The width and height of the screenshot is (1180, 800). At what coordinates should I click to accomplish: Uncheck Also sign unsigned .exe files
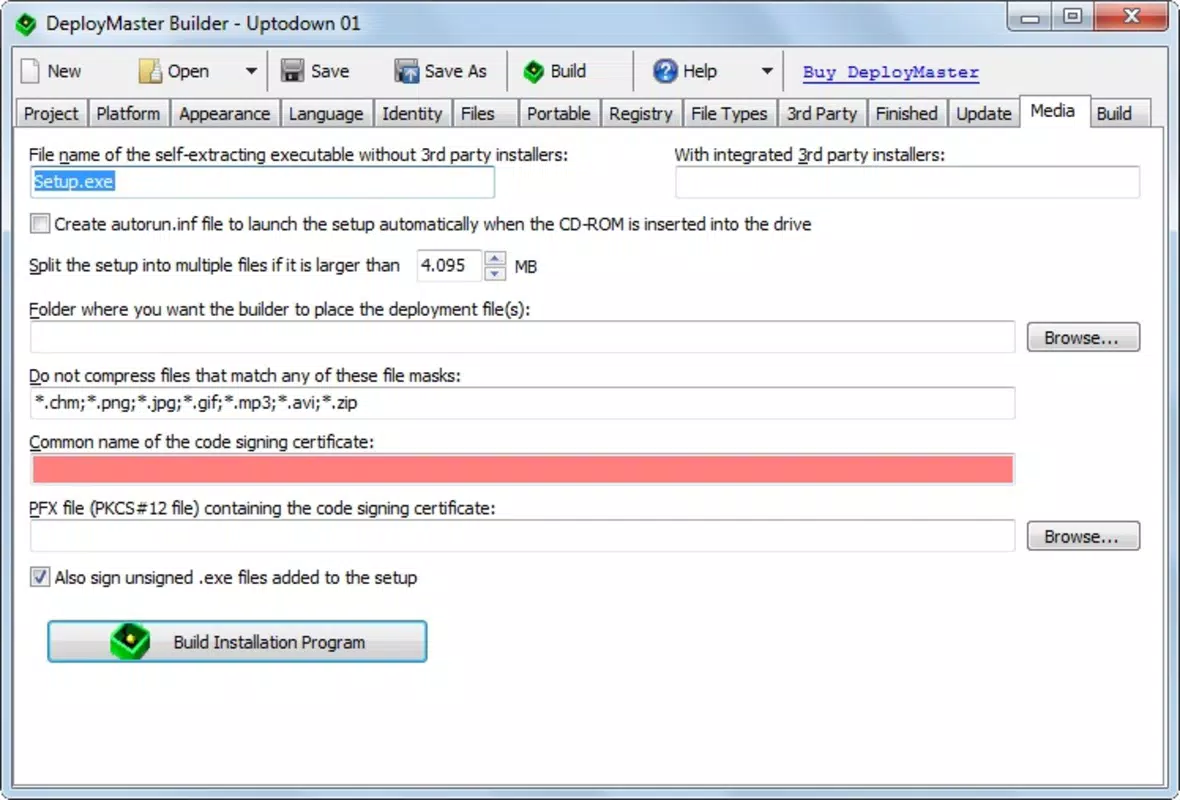(x=40, y=577)
